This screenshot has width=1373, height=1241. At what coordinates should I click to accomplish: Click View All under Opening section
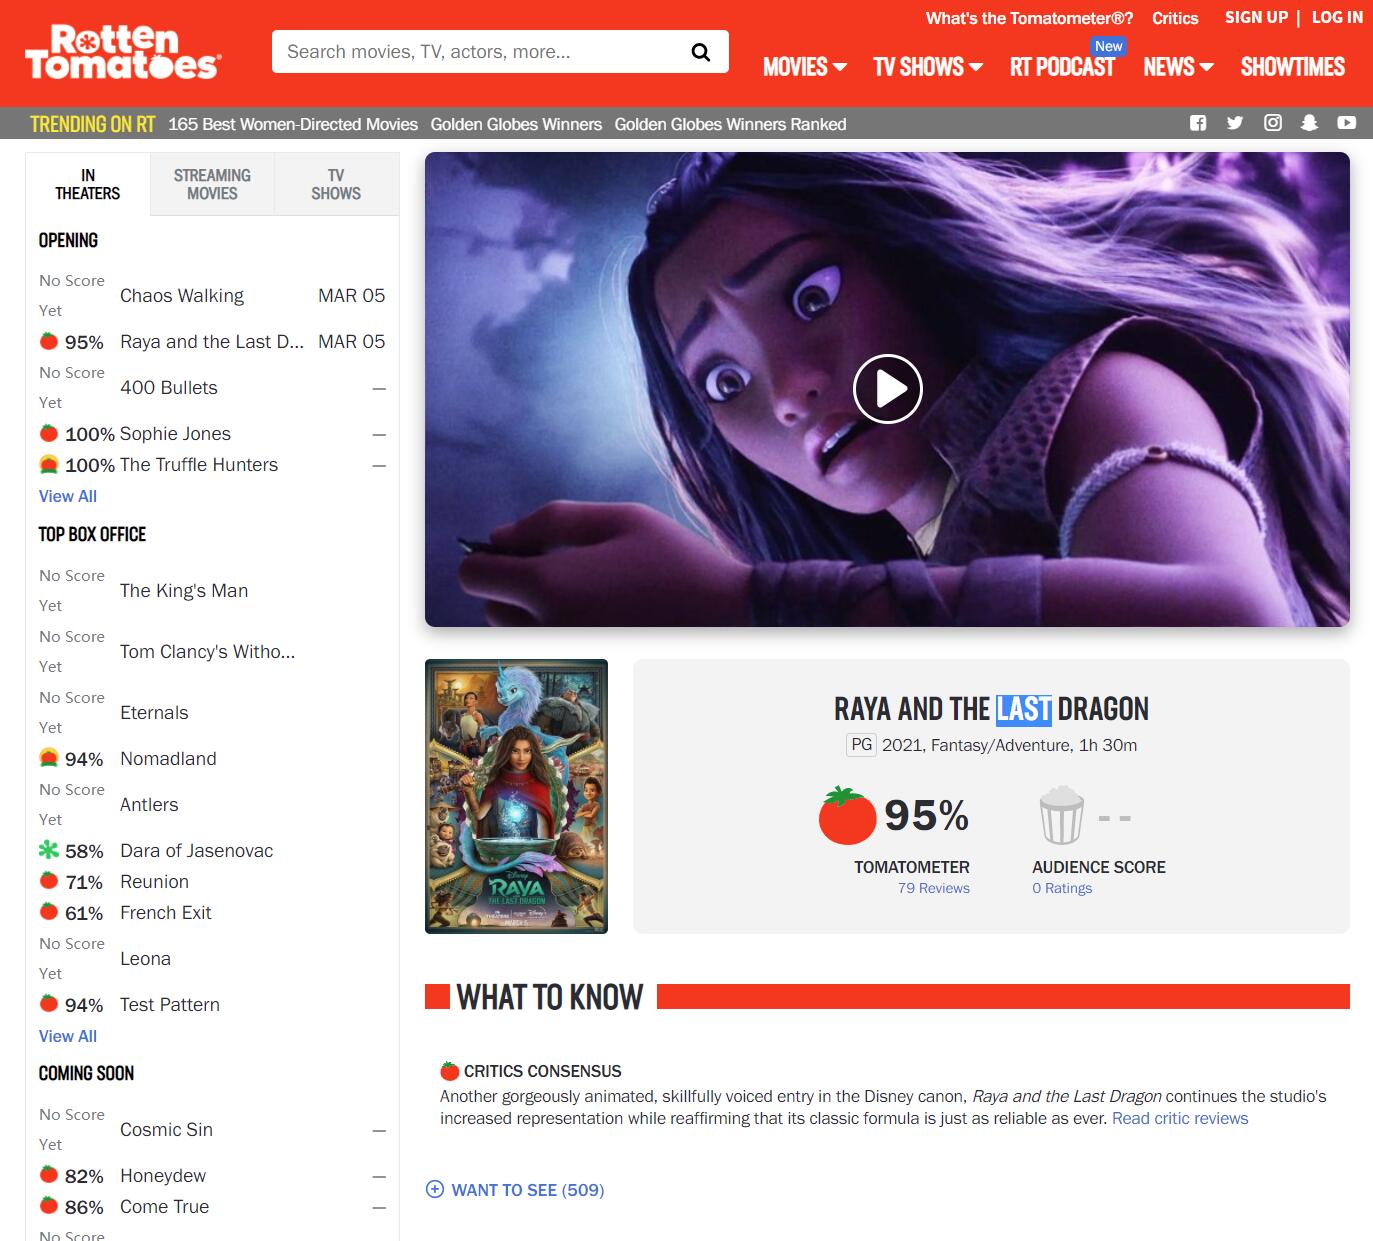click(68, 496)
